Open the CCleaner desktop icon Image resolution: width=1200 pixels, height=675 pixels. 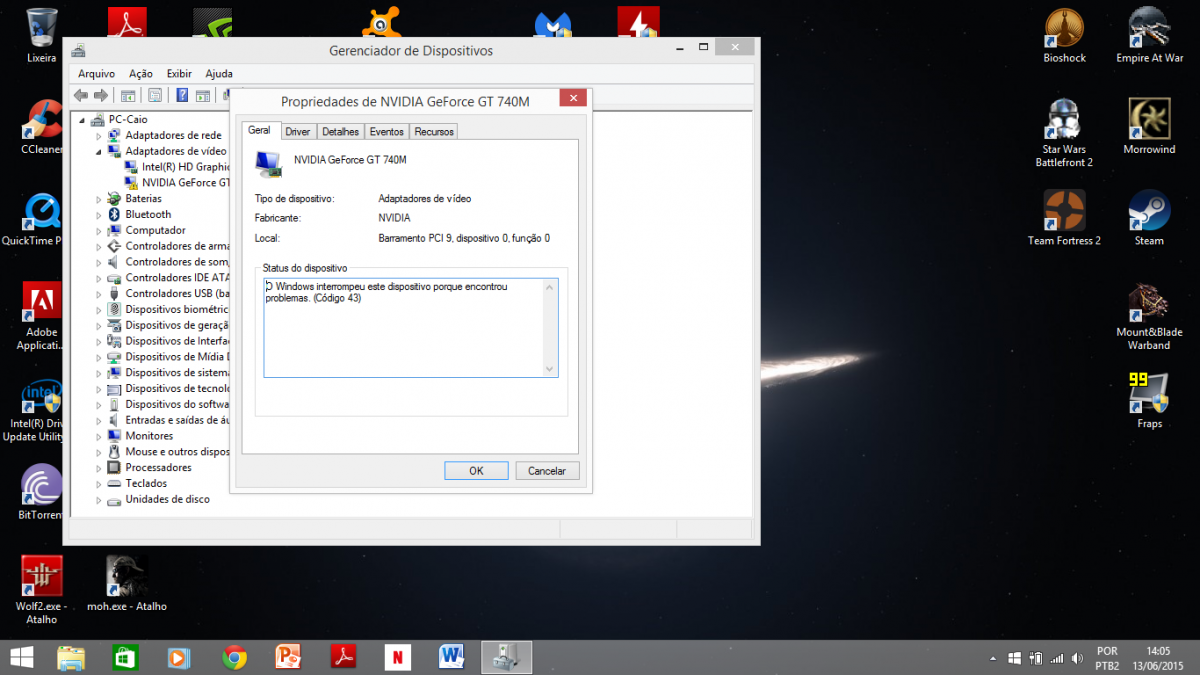[42, 127]
